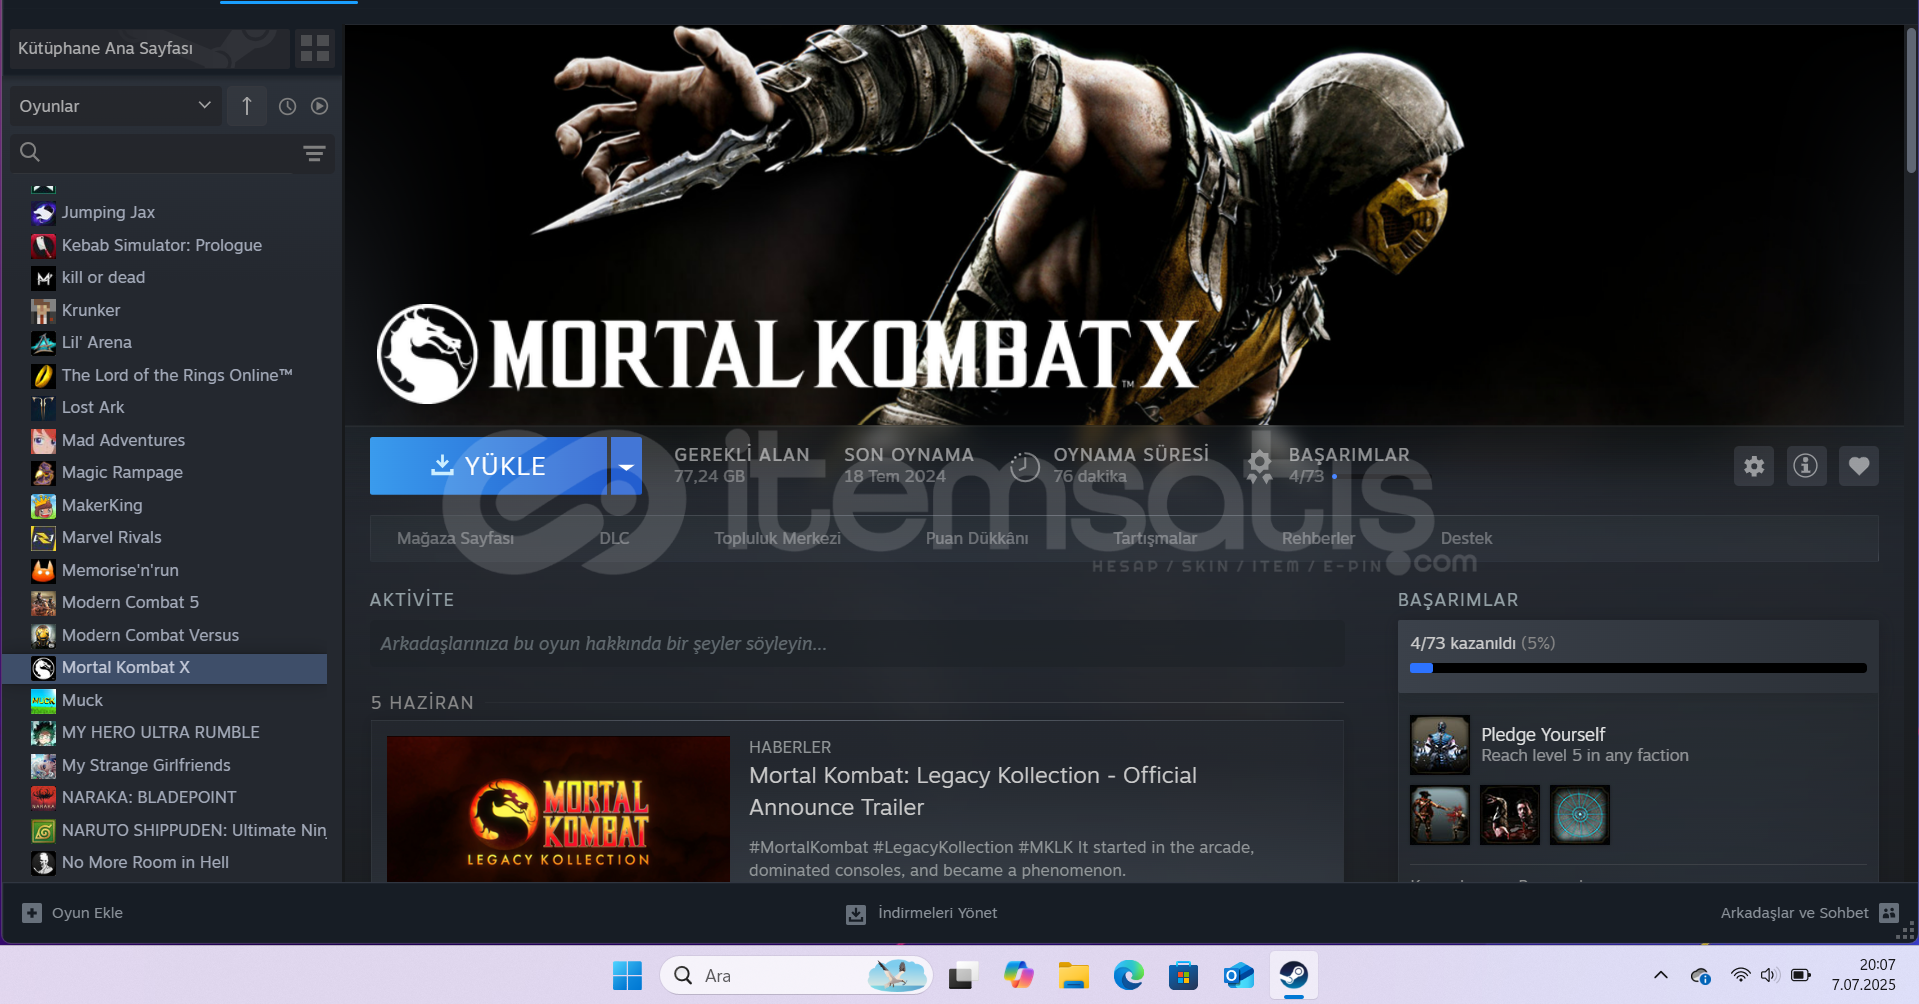Open install options dropdown arrow
This screenshot has height=1004, width=1919.
626,466
